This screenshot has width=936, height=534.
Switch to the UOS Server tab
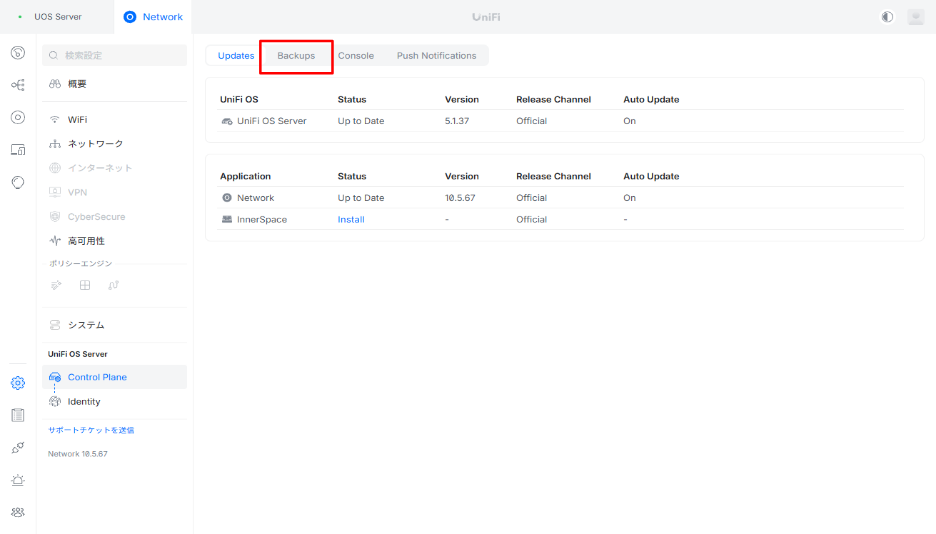pyautogui.click(x=57, y=17)
